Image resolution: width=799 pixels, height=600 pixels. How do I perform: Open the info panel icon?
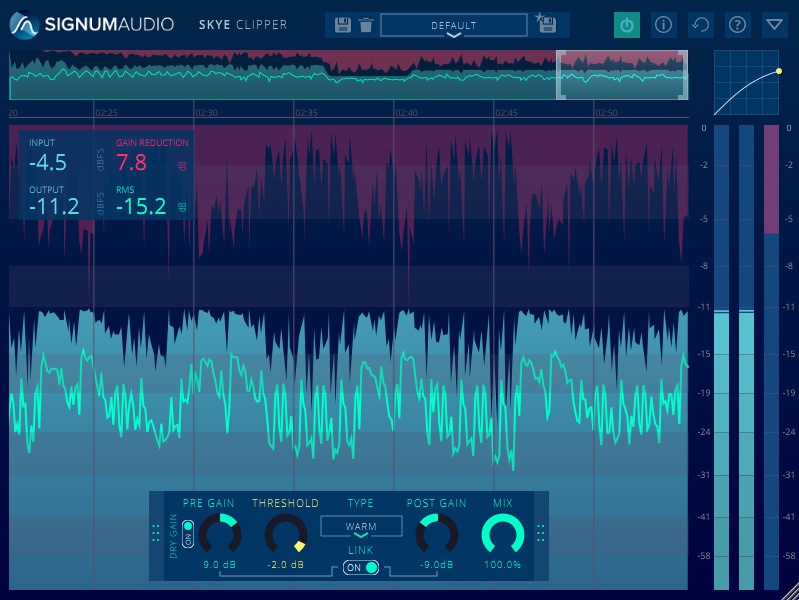pos(663,25)
